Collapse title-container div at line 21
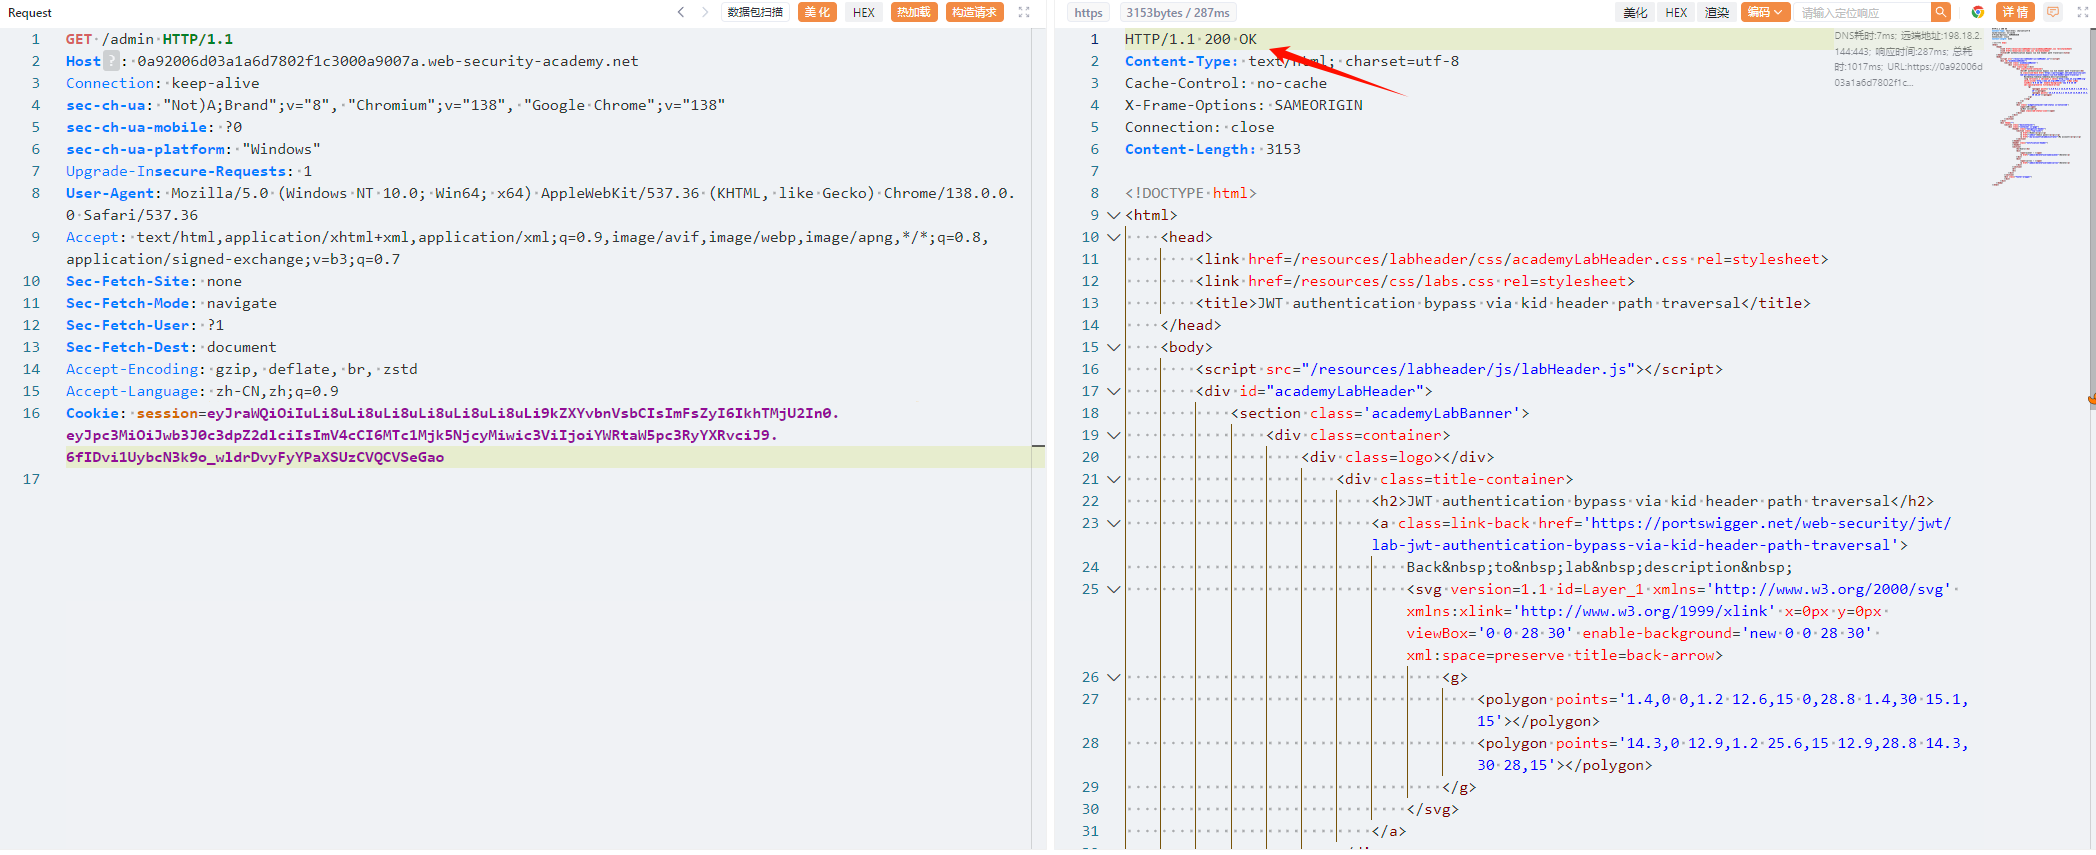 pyautogui.click(x=1113, y=479)
